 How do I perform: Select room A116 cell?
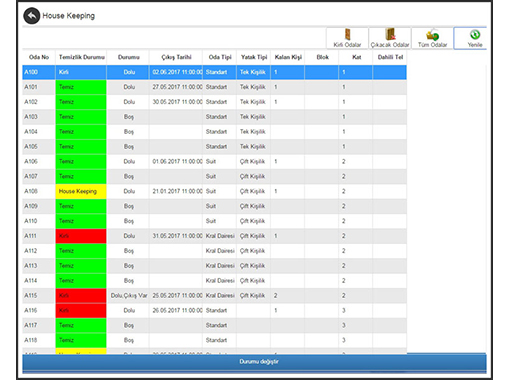pyautogui.click(x=39, y=311)
